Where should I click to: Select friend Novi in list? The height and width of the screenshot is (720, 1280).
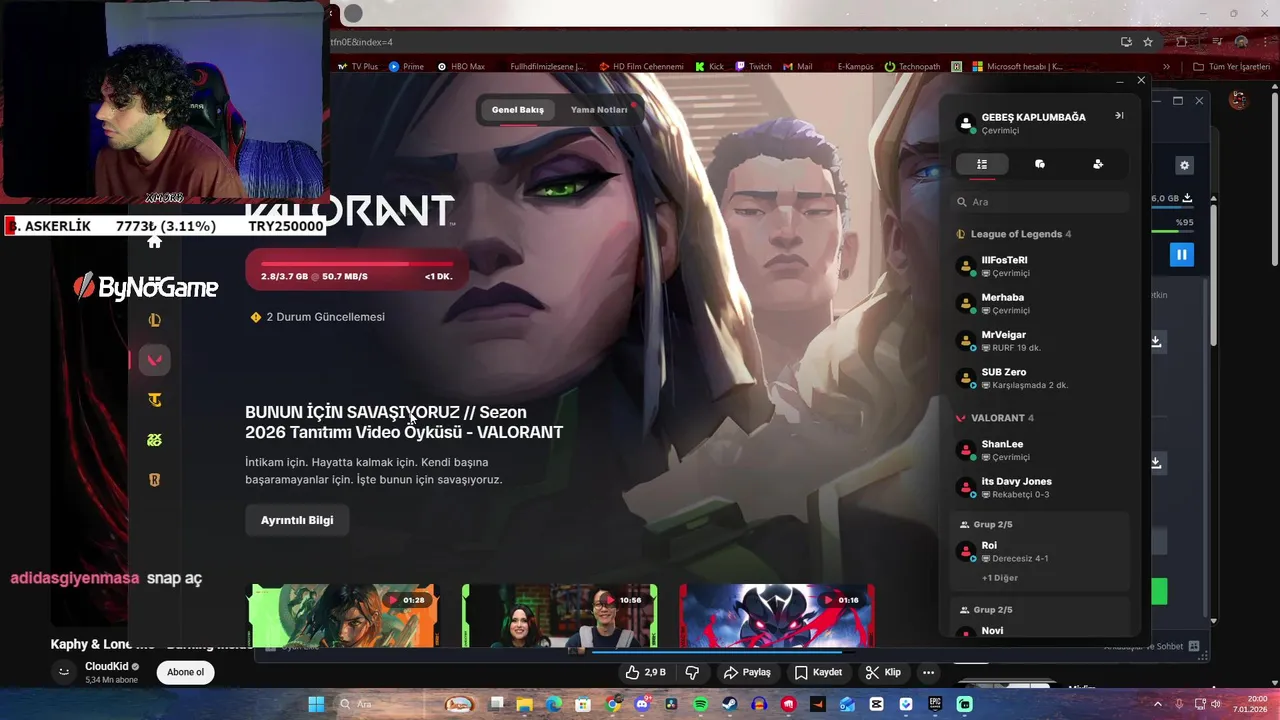point(1040,631)
